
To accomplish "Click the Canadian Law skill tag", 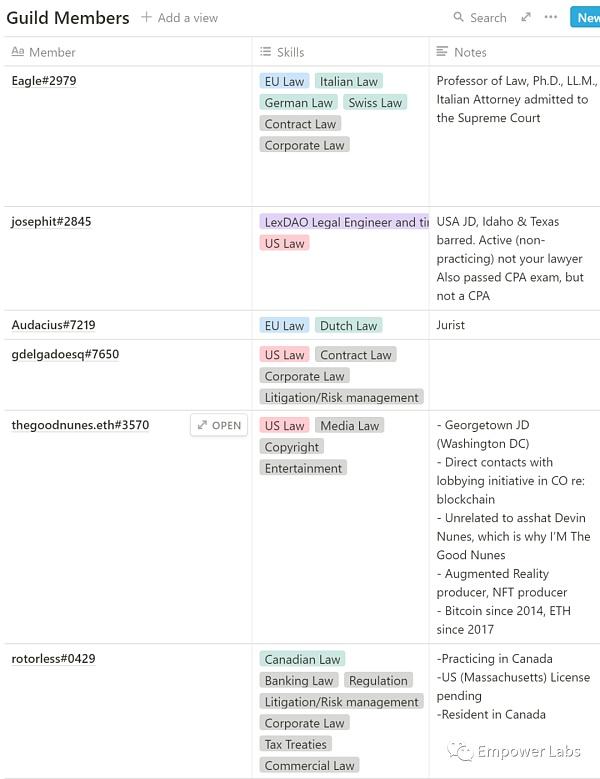I will pyautogui.click(x=302, y=660).
